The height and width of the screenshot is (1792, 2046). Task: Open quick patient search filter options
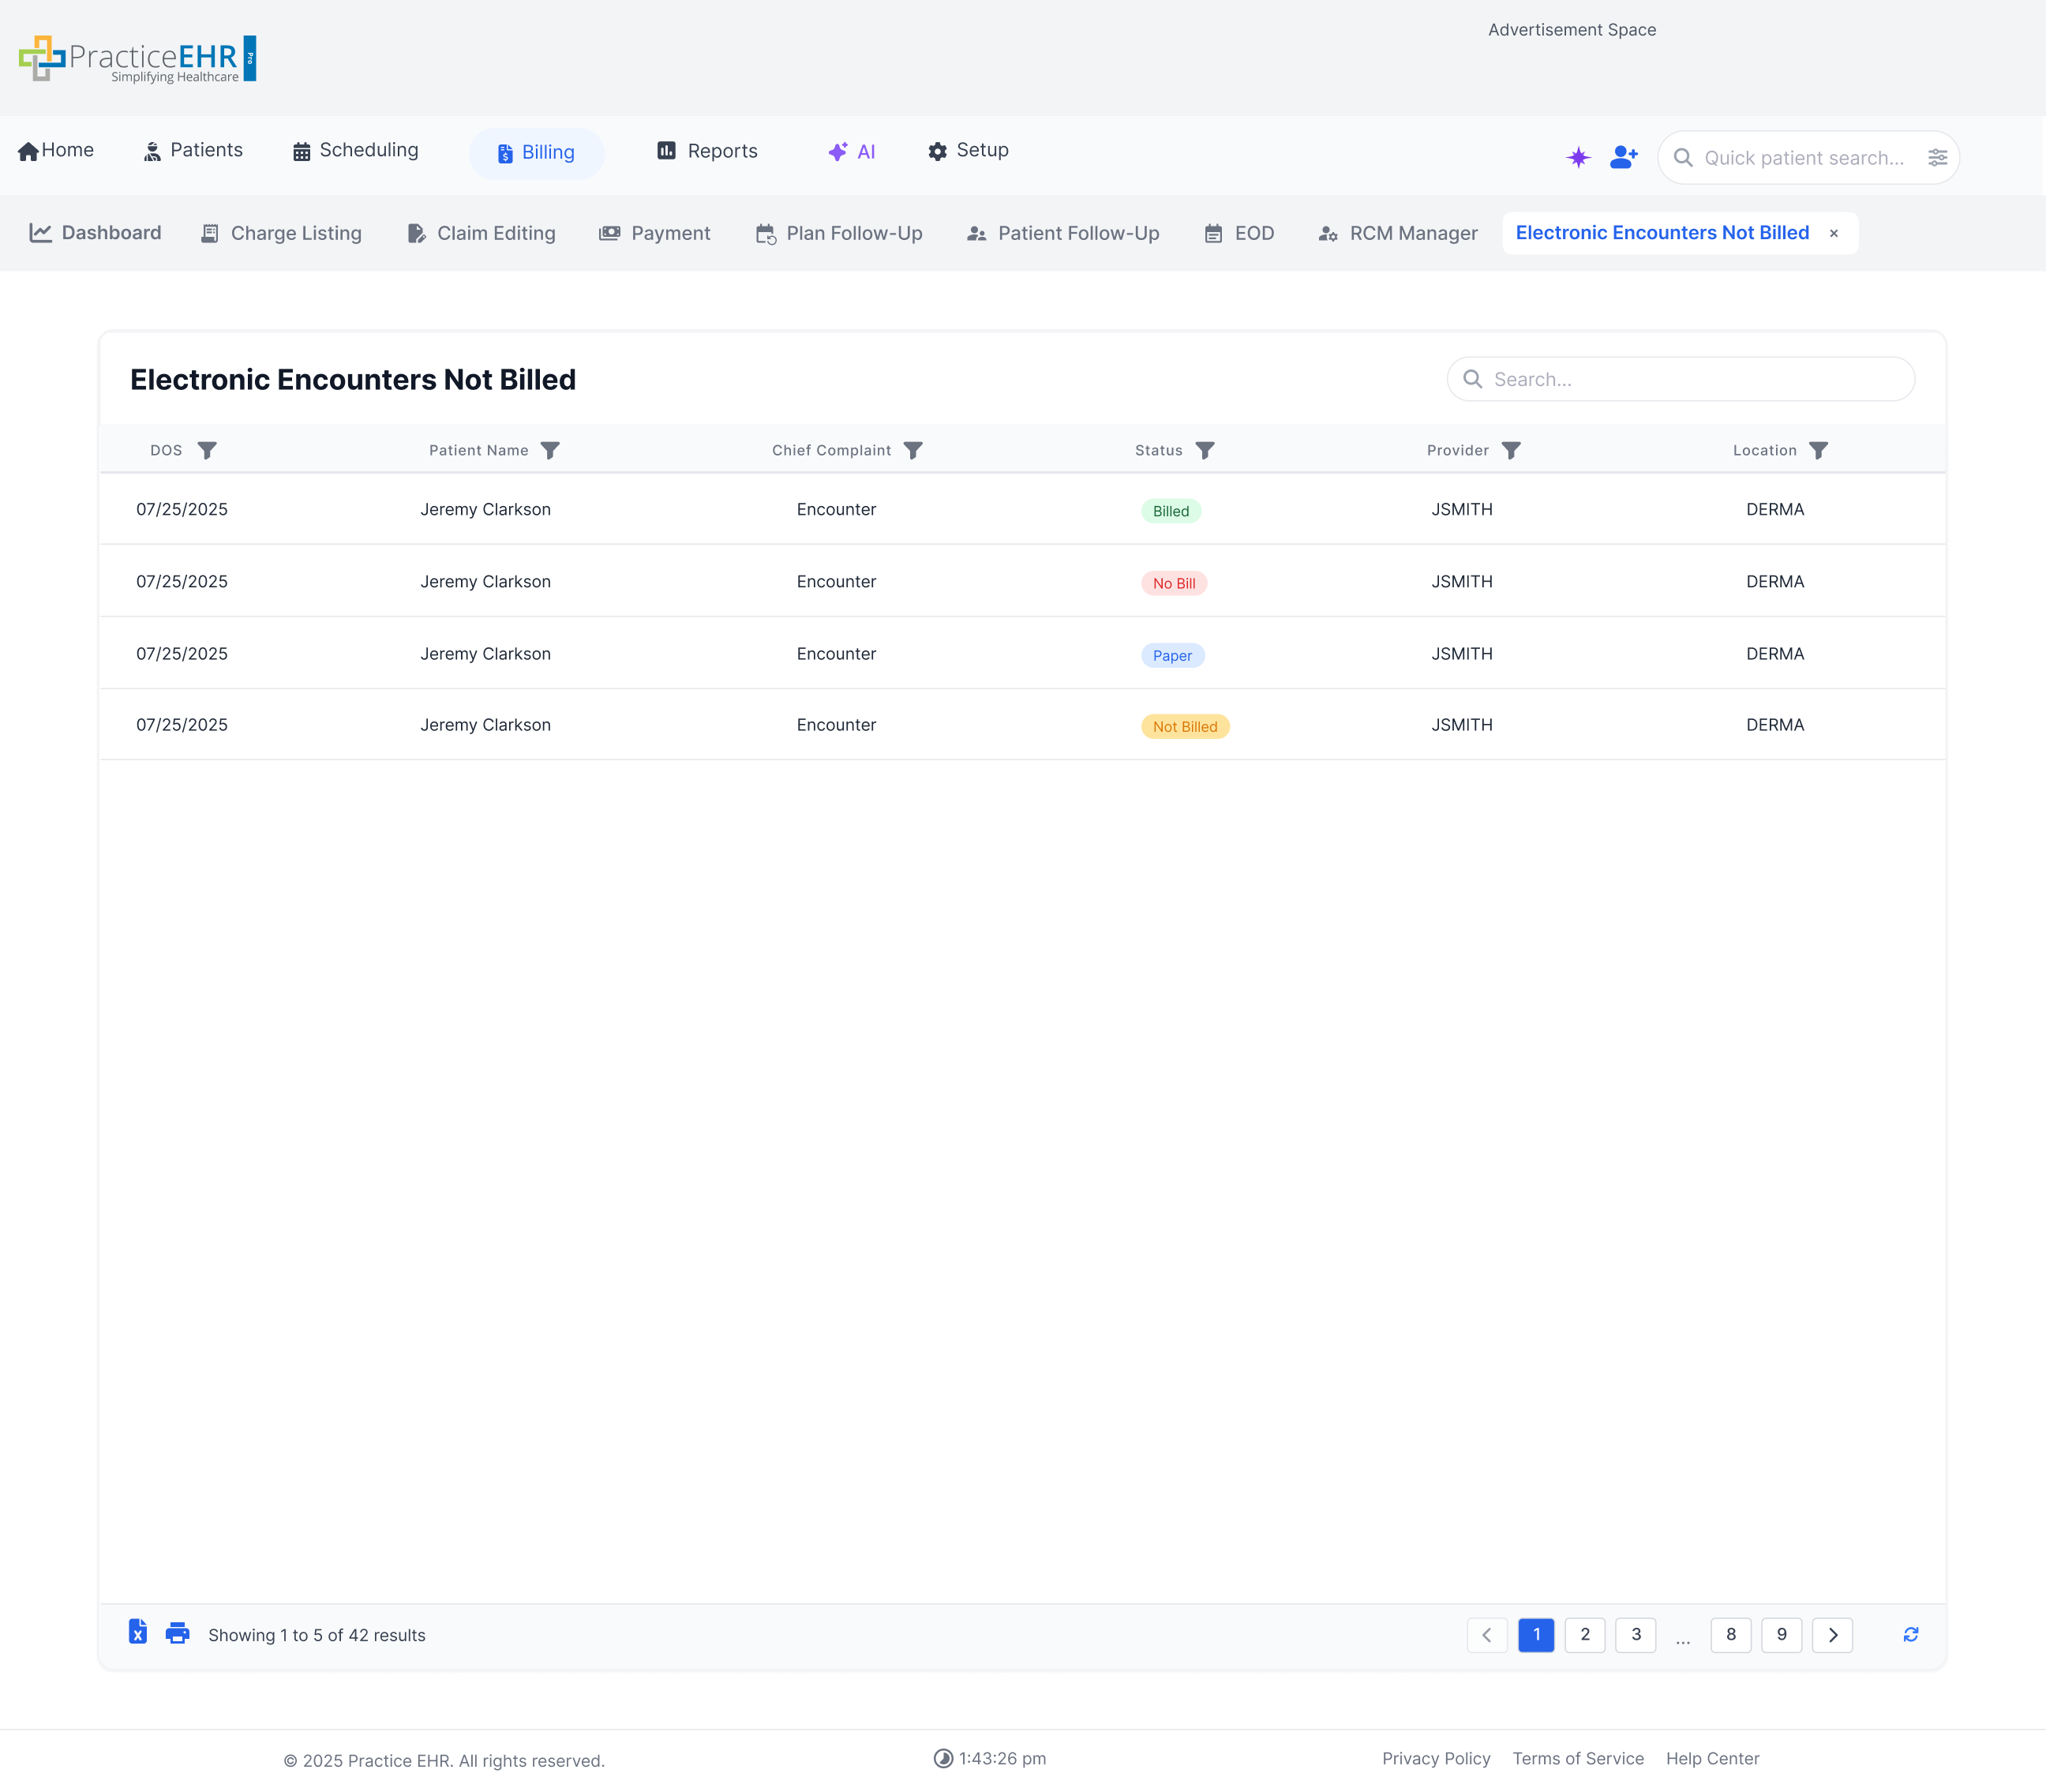[x=1938, y=157]
